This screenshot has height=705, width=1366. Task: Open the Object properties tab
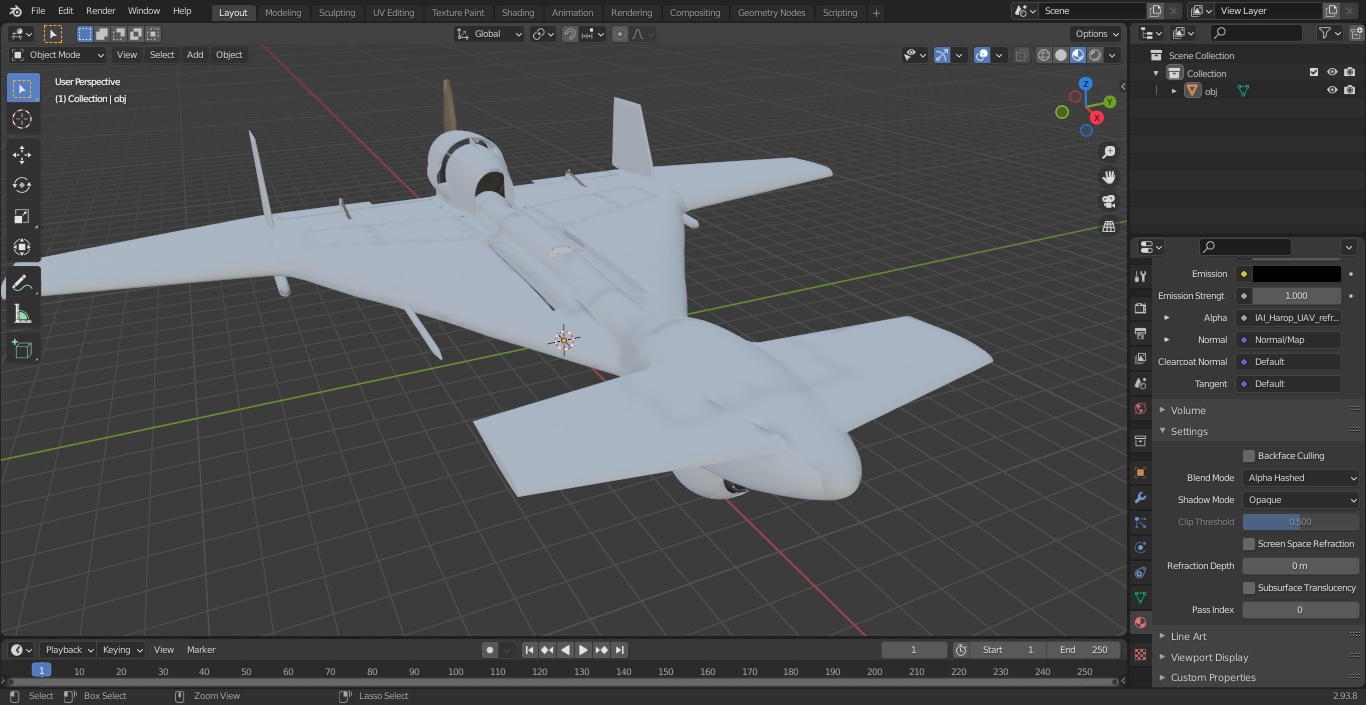1140,472
